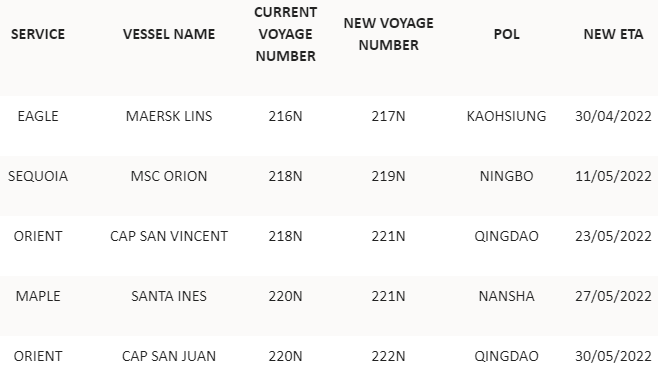658x371 pixels.
Task: Click the 222N new voyage cell
Action: [388, 356]
